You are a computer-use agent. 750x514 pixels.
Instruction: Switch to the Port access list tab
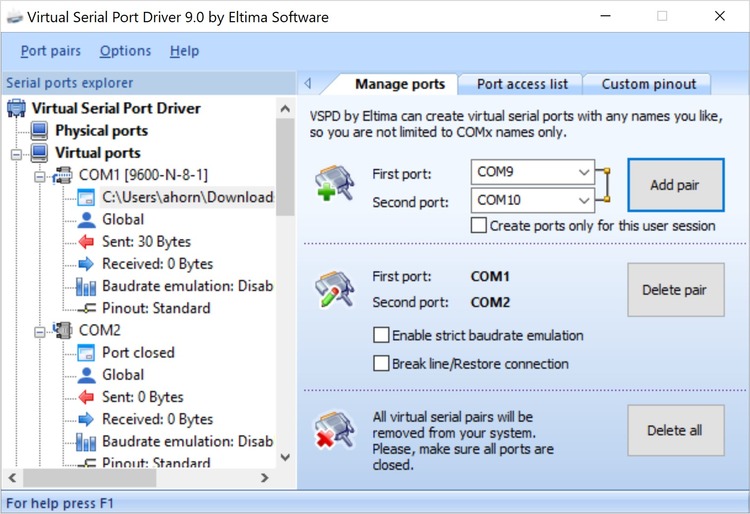point(522,84)
